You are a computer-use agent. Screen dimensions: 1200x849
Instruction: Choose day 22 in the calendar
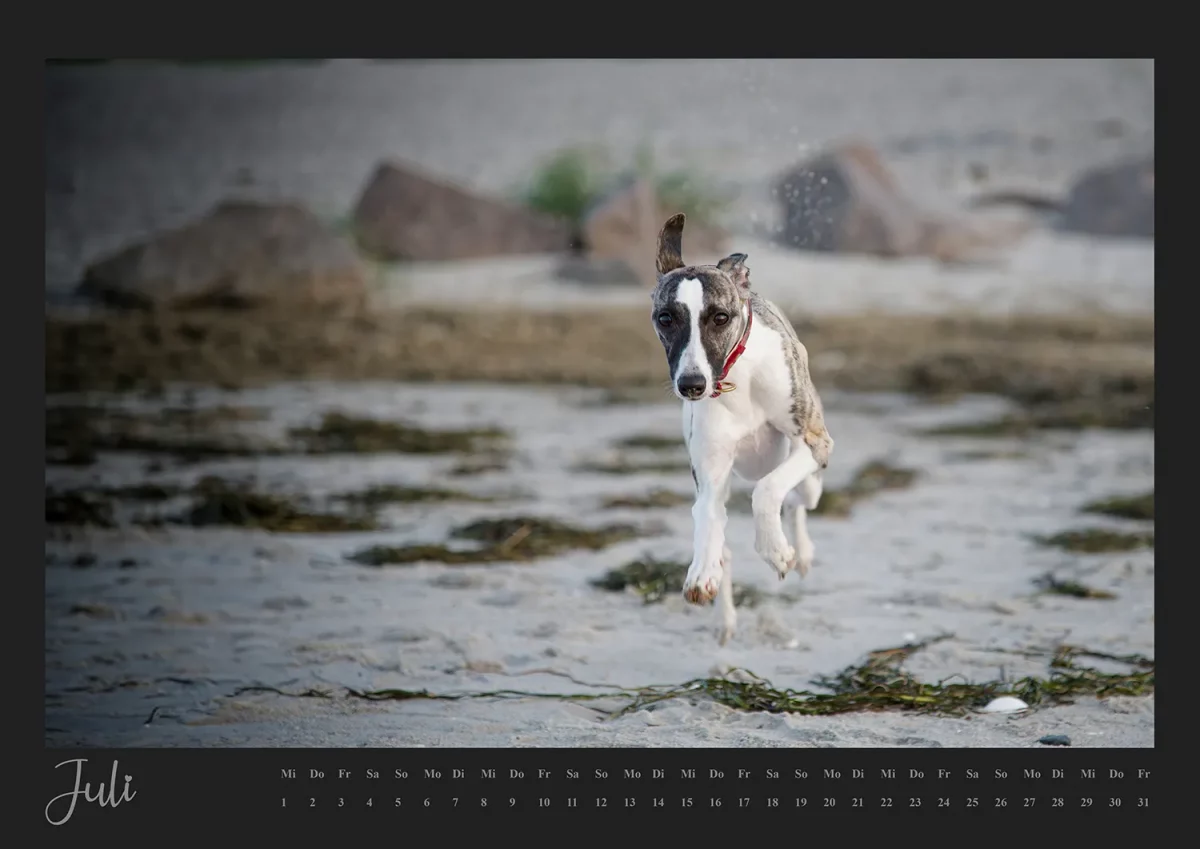pos(887,802)
